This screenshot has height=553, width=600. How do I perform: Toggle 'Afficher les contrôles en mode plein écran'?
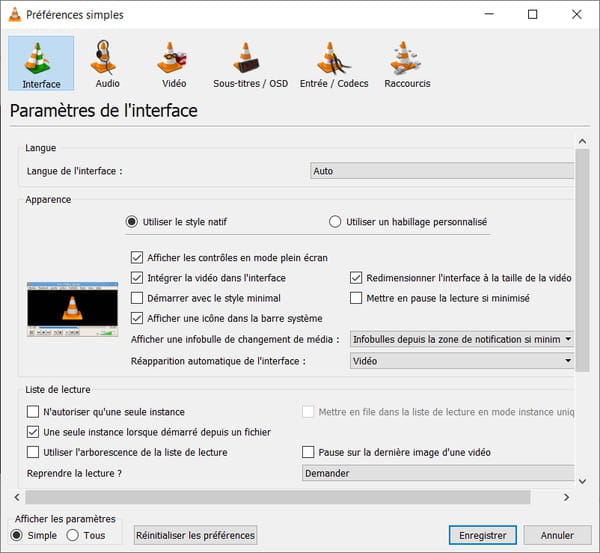click(137, 258)
